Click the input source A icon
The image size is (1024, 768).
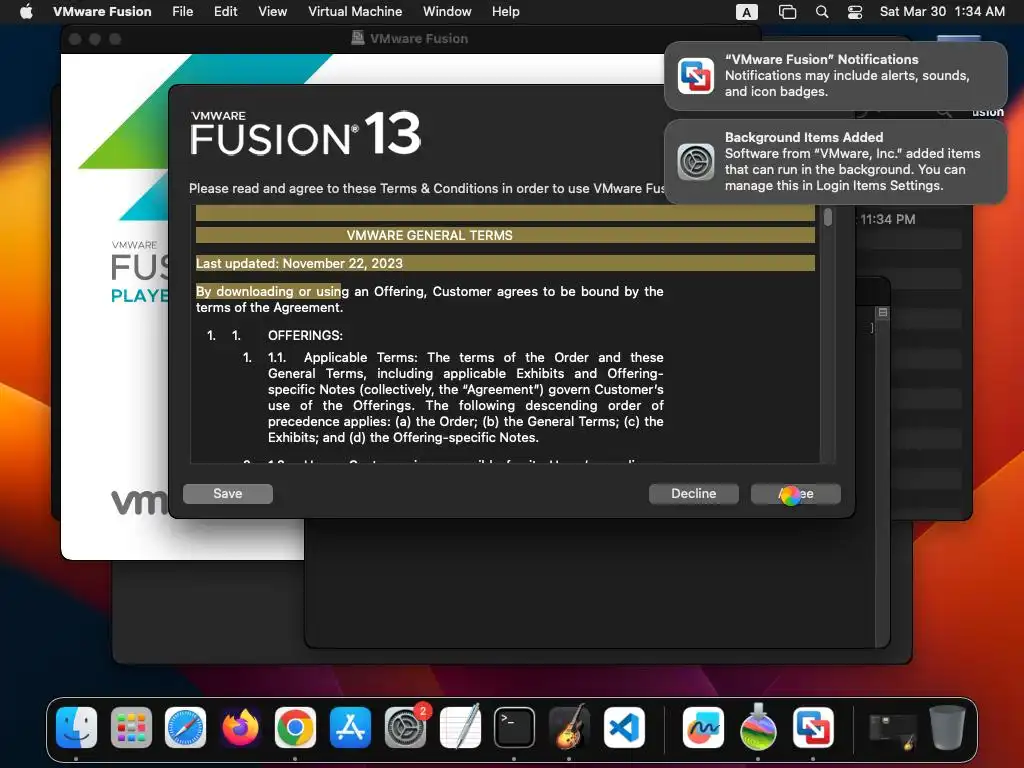pos(746,12)
